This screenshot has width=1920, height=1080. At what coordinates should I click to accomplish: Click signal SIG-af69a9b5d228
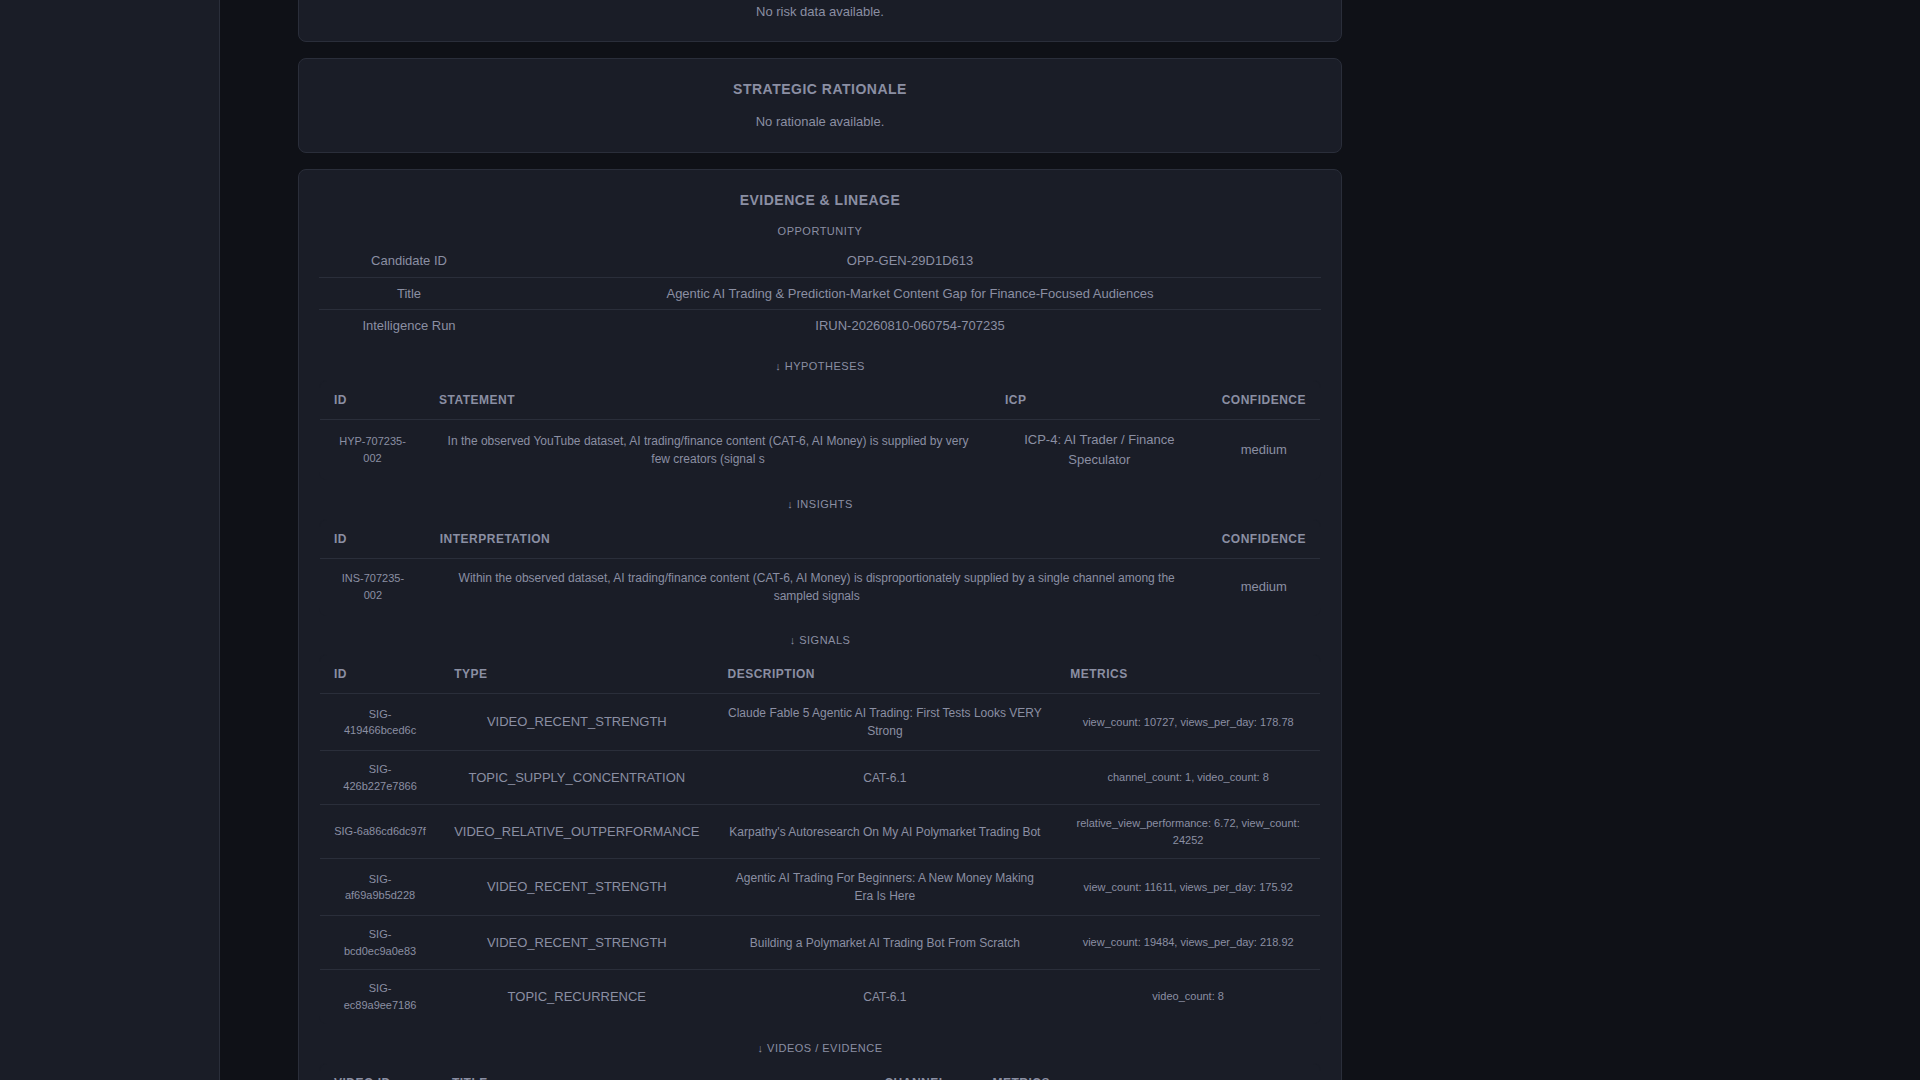tap(379, 887)
